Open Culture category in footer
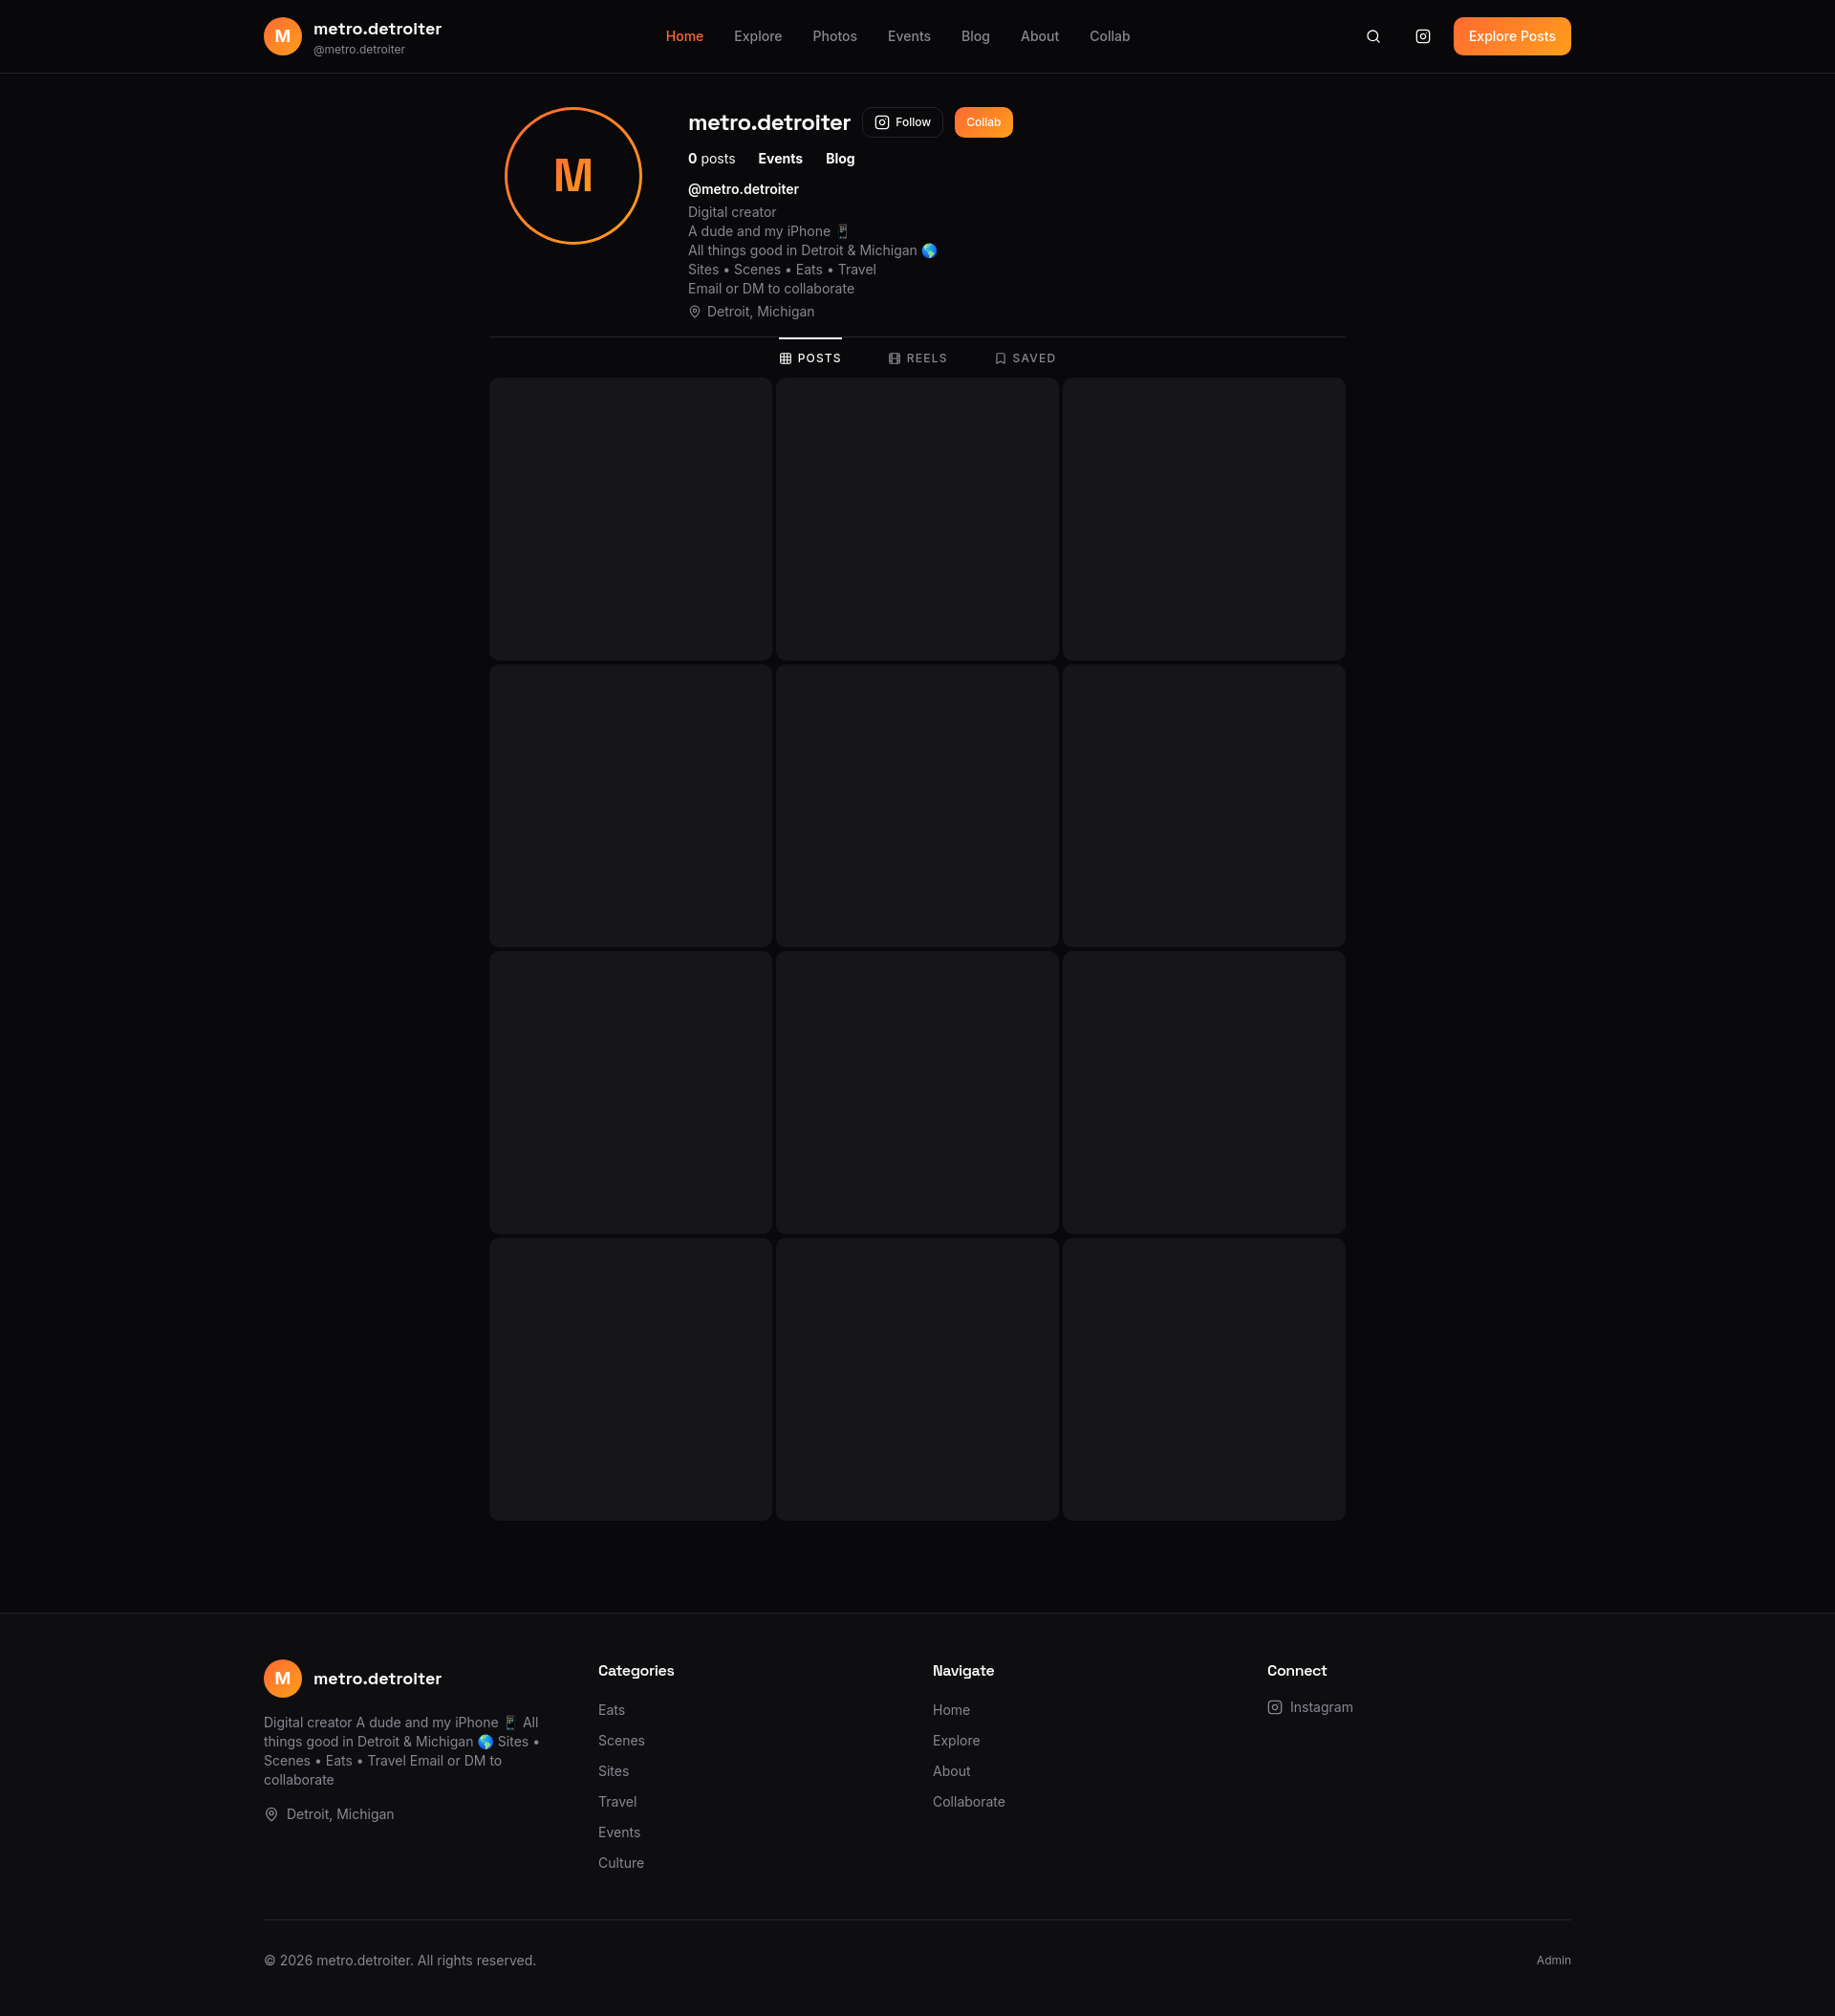The width and height of the screenshot is (1835, 2016). tap(621, 1862)
